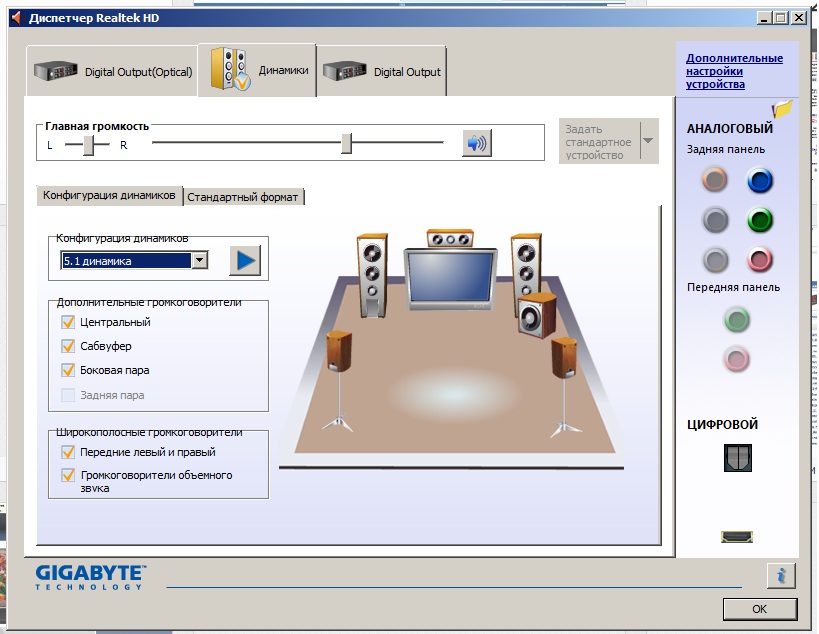Open the connector settings folder icon
Image resolution: width=819 pixels, height=634 pixels.
782,109
